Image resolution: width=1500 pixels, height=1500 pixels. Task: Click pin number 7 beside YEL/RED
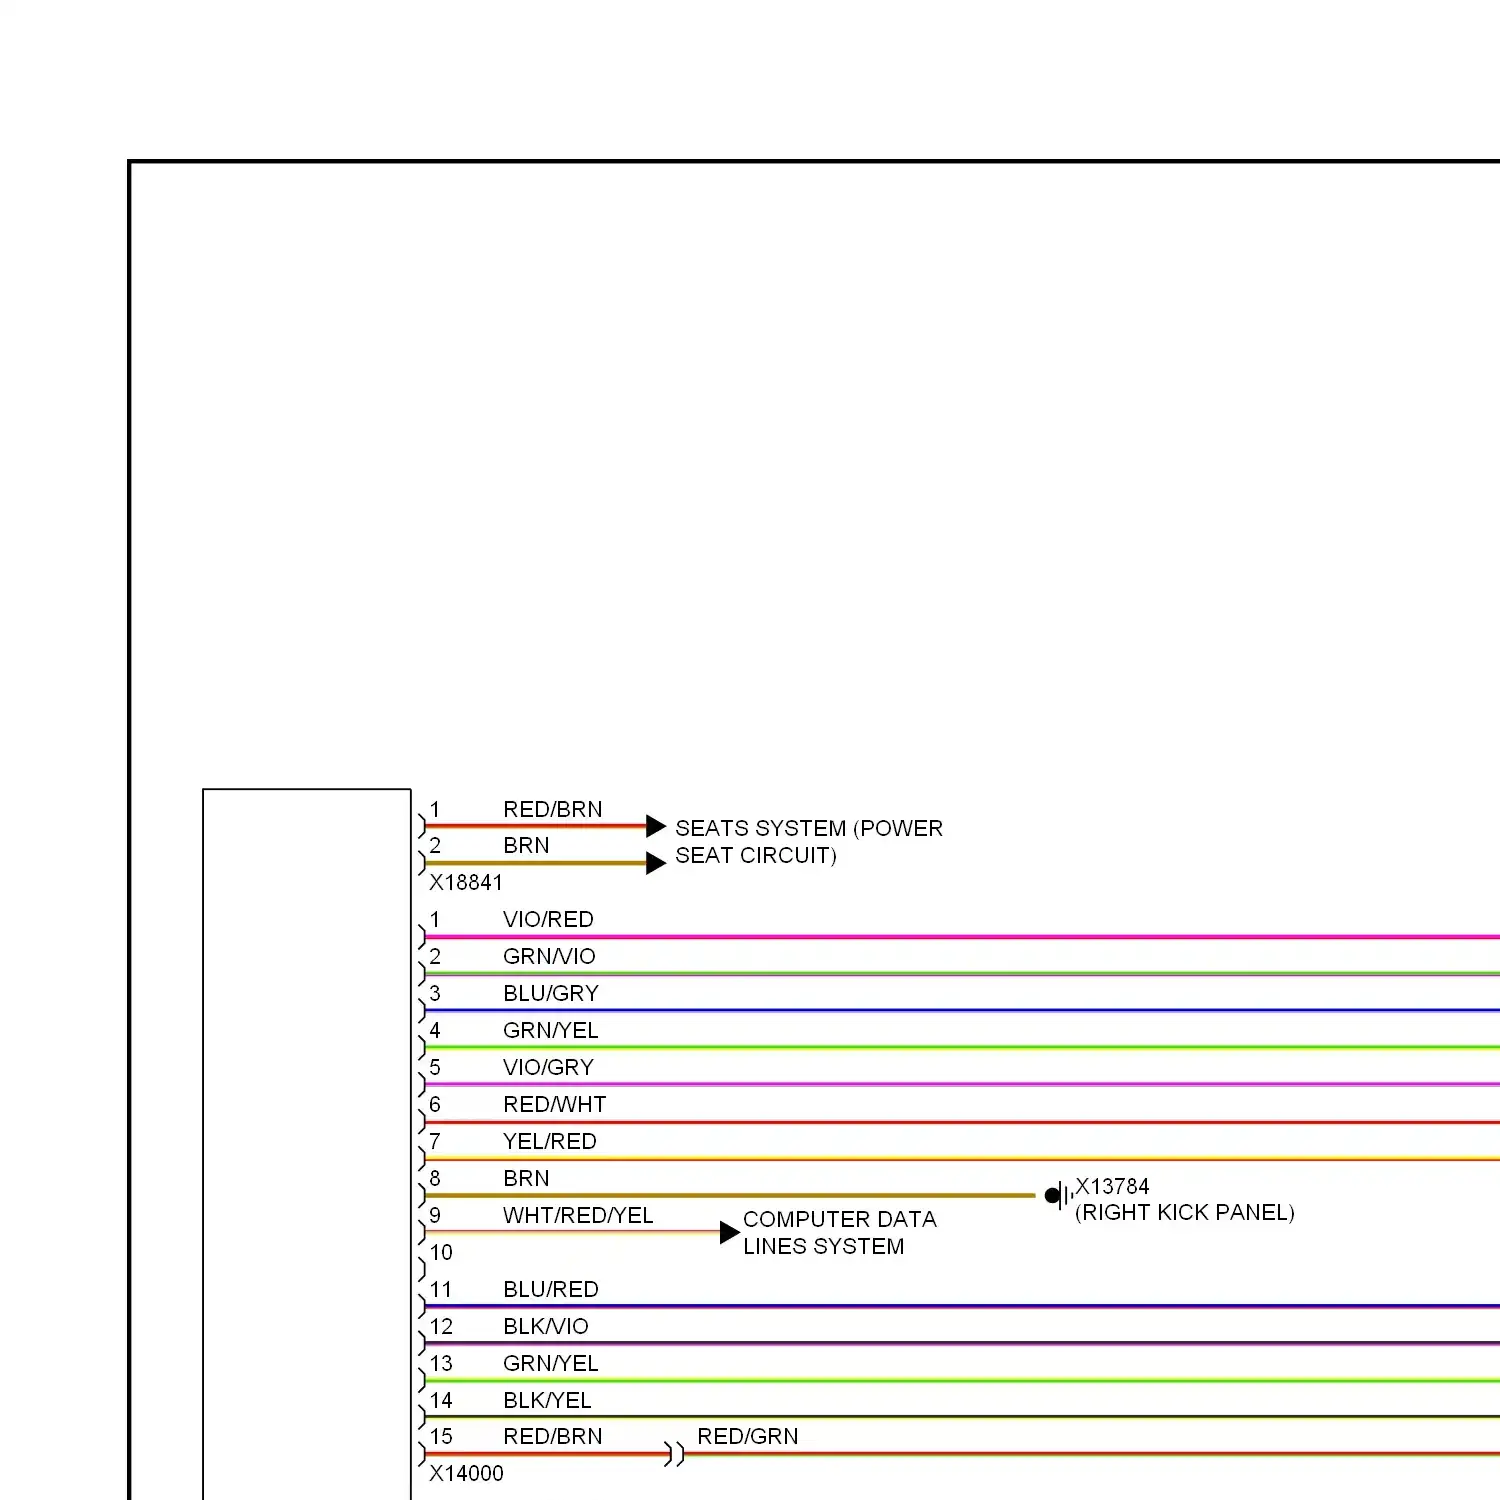(435, 1141)
